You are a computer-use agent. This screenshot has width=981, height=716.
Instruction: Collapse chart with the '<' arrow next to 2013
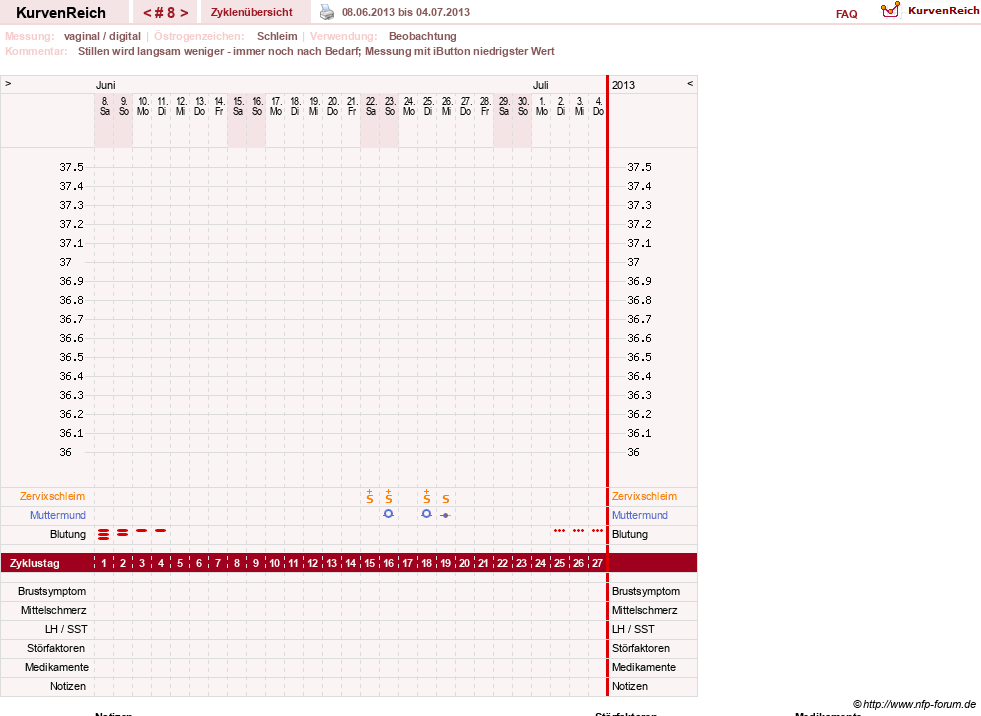[x=690, y=83]
